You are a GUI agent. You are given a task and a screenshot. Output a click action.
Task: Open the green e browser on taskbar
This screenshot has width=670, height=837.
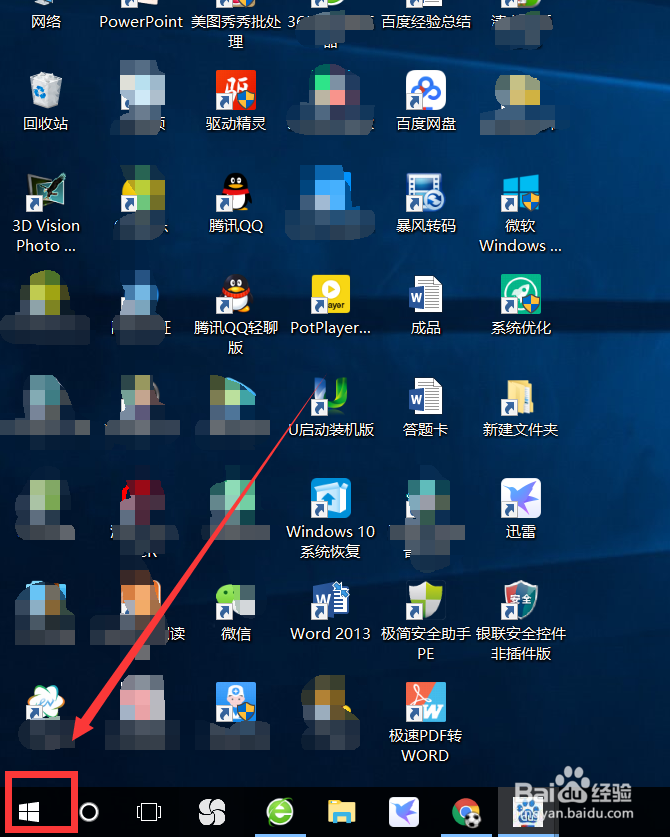[280, 812]
